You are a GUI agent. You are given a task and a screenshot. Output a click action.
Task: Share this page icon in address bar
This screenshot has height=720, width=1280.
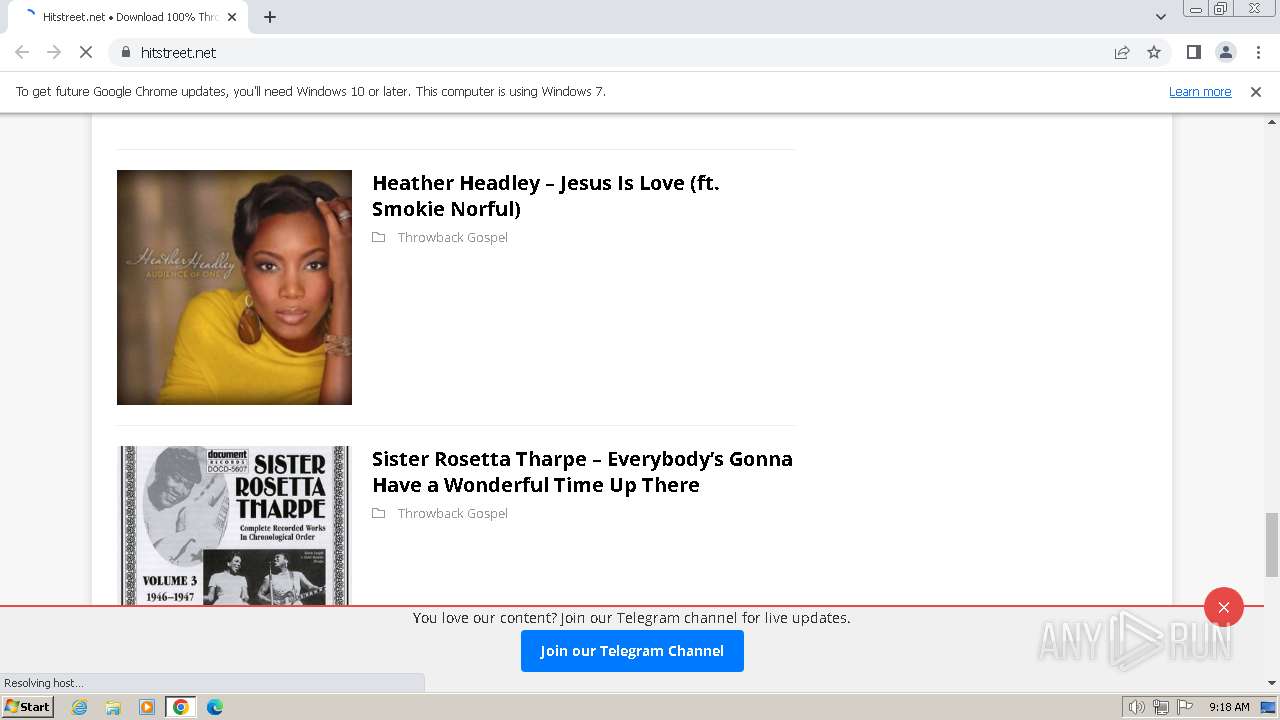tap(1122, 52)
